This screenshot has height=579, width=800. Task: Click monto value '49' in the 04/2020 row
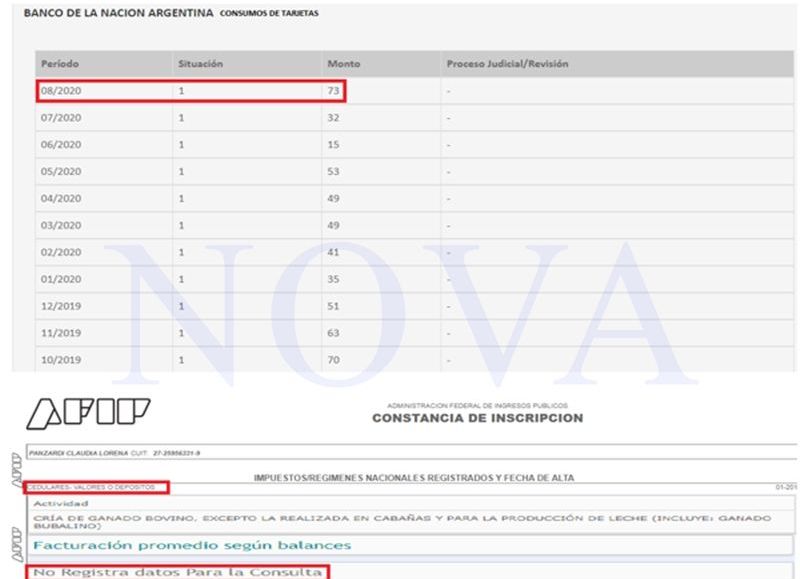pyautogui.click(x=333, y=198)
